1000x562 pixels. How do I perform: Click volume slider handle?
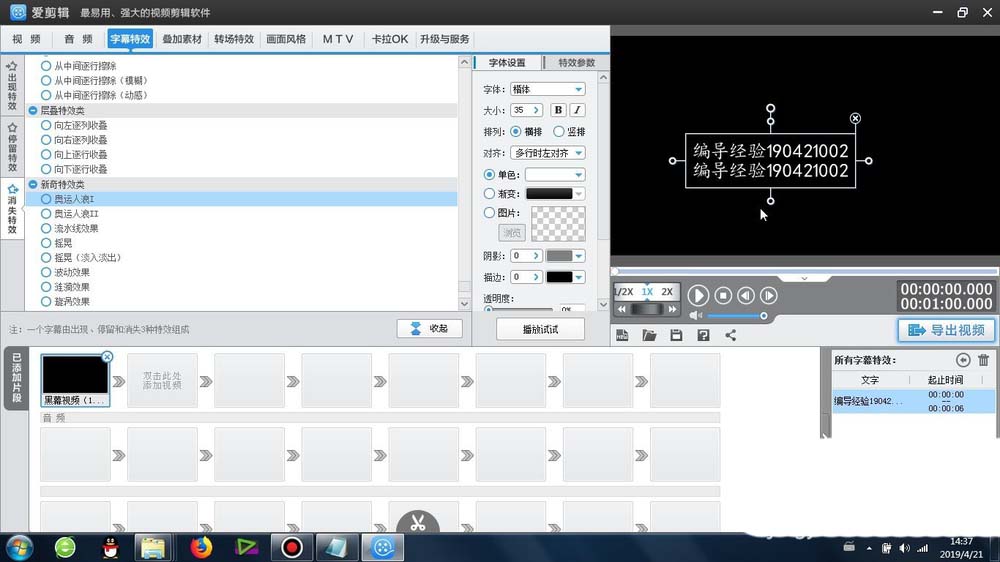tap(763, 316)
